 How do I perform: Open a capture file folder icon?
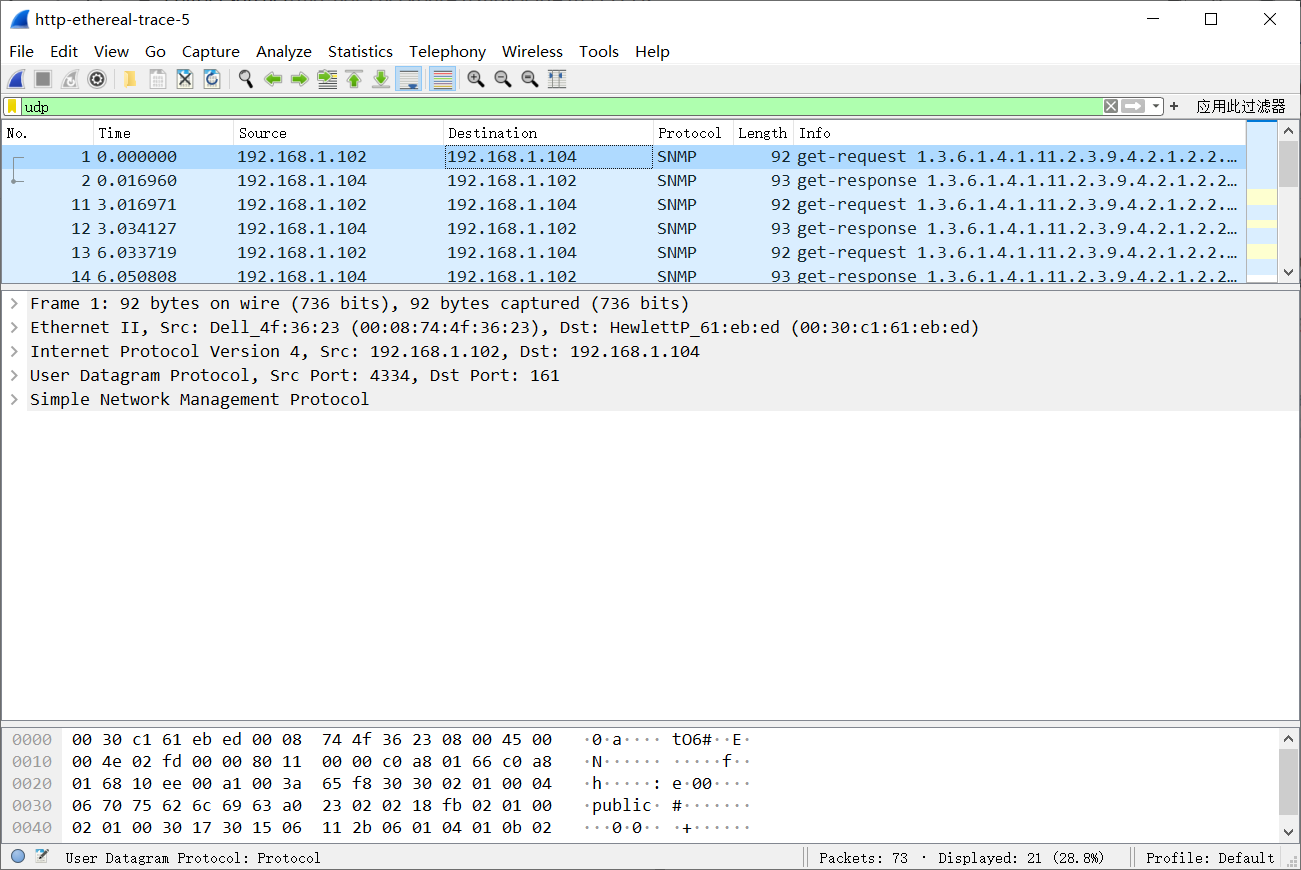[130, 79]
